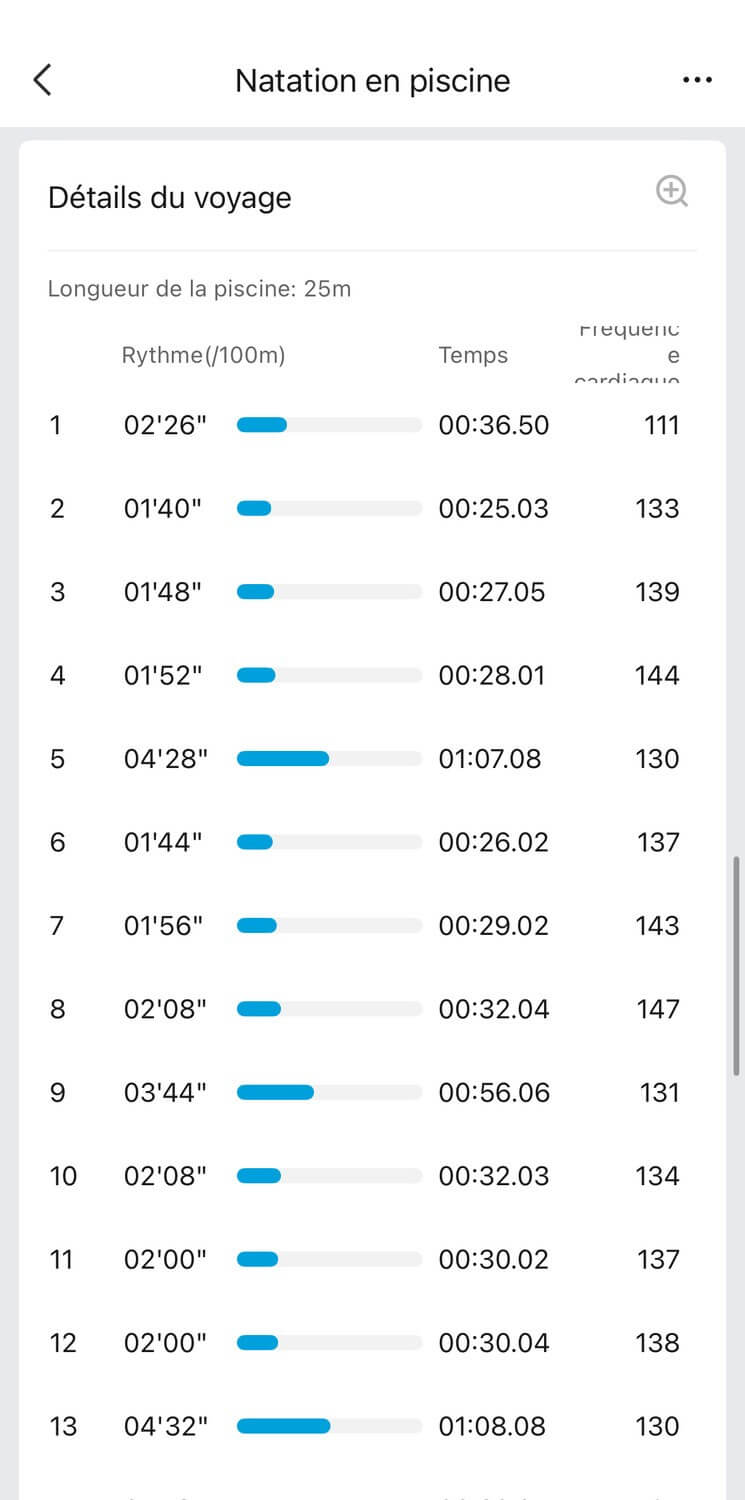Click lap 11 row number
This screenshot has width=745, height=1500.
62,1259
